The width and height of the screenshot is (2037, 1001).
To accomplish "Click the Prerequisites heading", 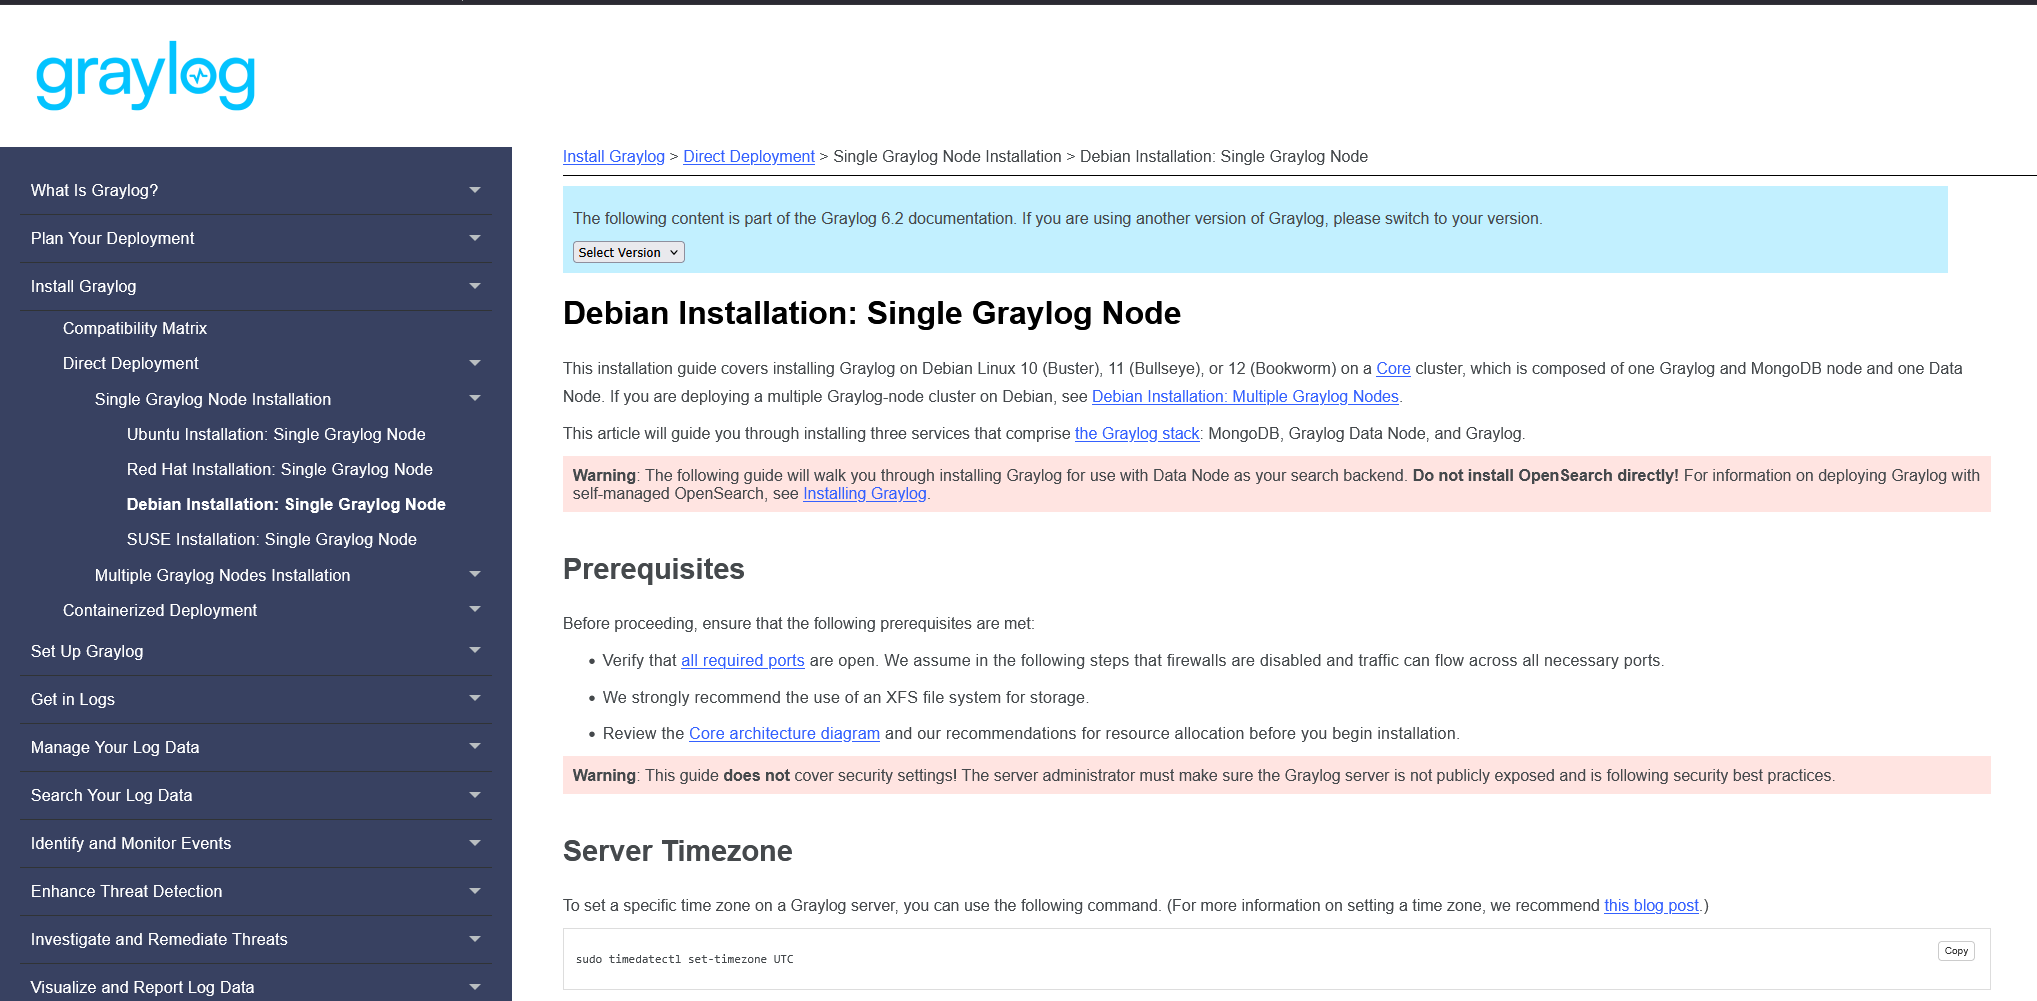I will click(654, 569).
